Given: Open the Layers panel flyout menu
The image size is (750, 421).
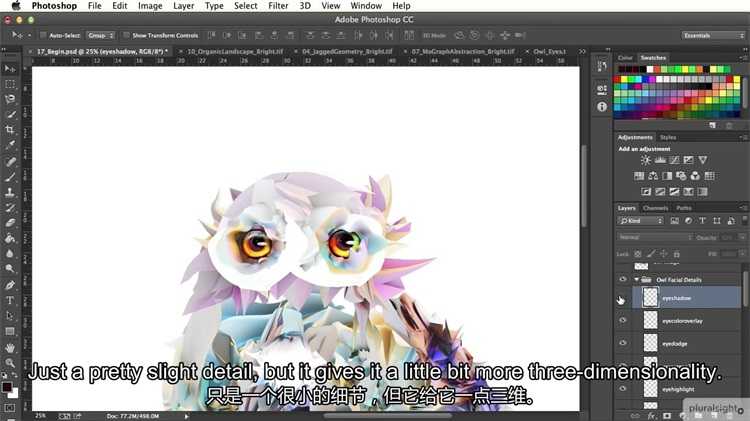Looking at the screenshot, I should coord(743,208).
